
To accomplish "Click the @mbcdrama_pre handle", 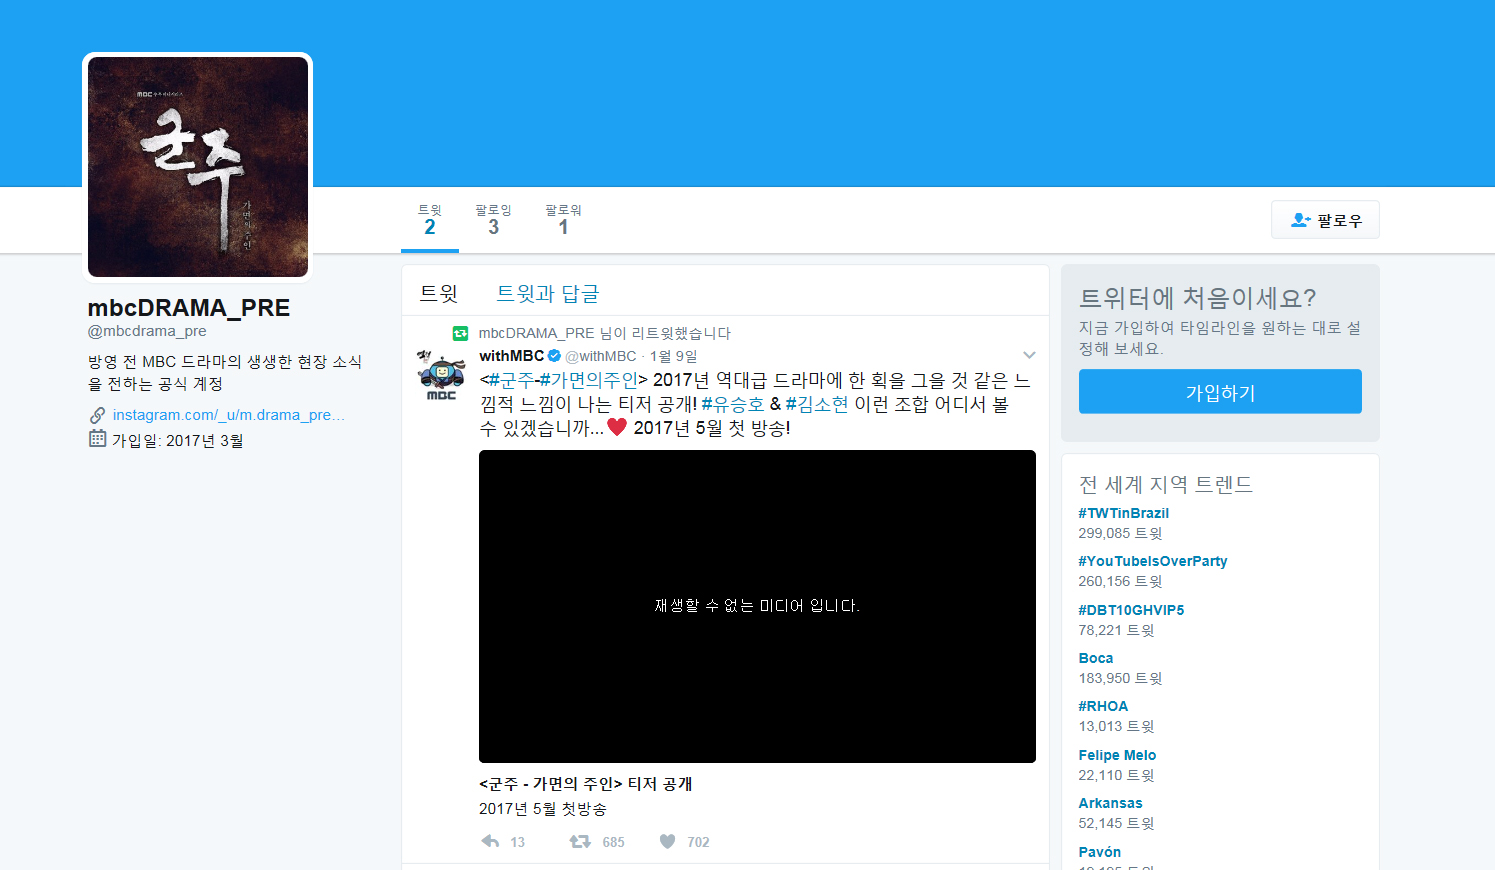I will [x=147, y=331].
